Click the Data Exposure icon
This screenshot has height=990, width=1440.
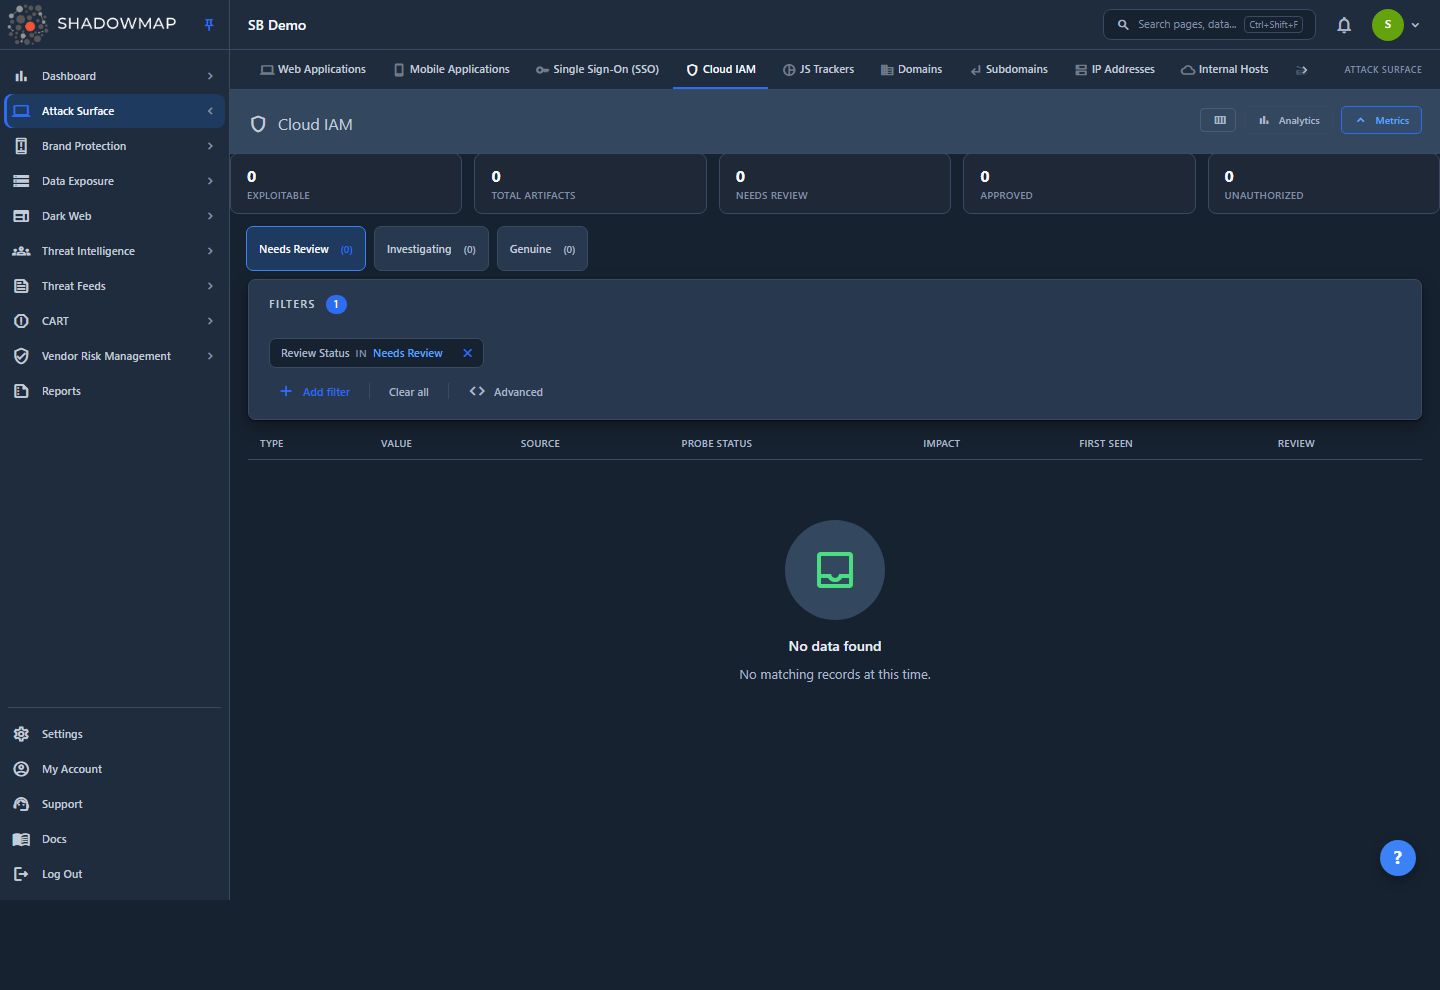pos(21,181)
